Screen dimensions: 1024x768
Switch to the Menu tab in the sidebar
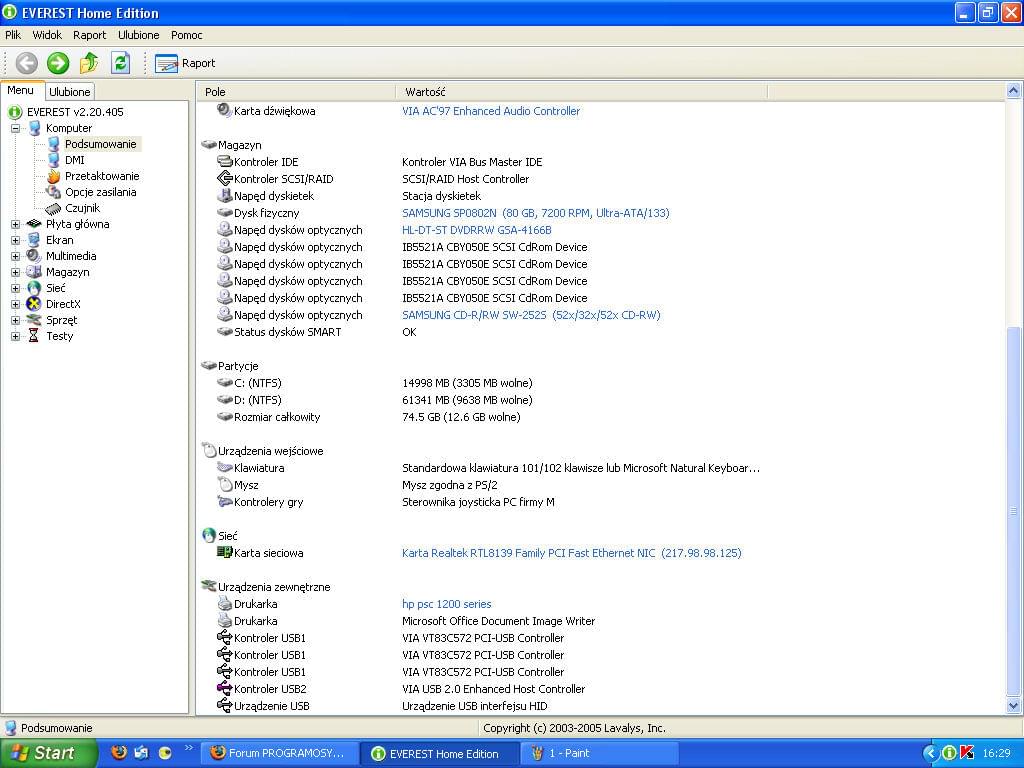21,91
